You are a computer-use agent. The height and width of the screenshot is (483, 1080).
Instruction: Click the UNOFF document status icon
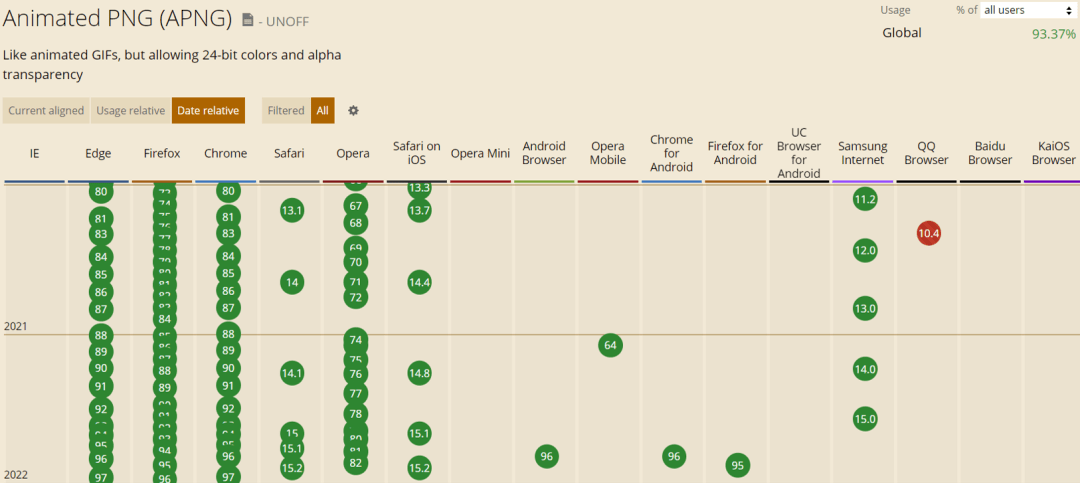[x=248, y=19]
